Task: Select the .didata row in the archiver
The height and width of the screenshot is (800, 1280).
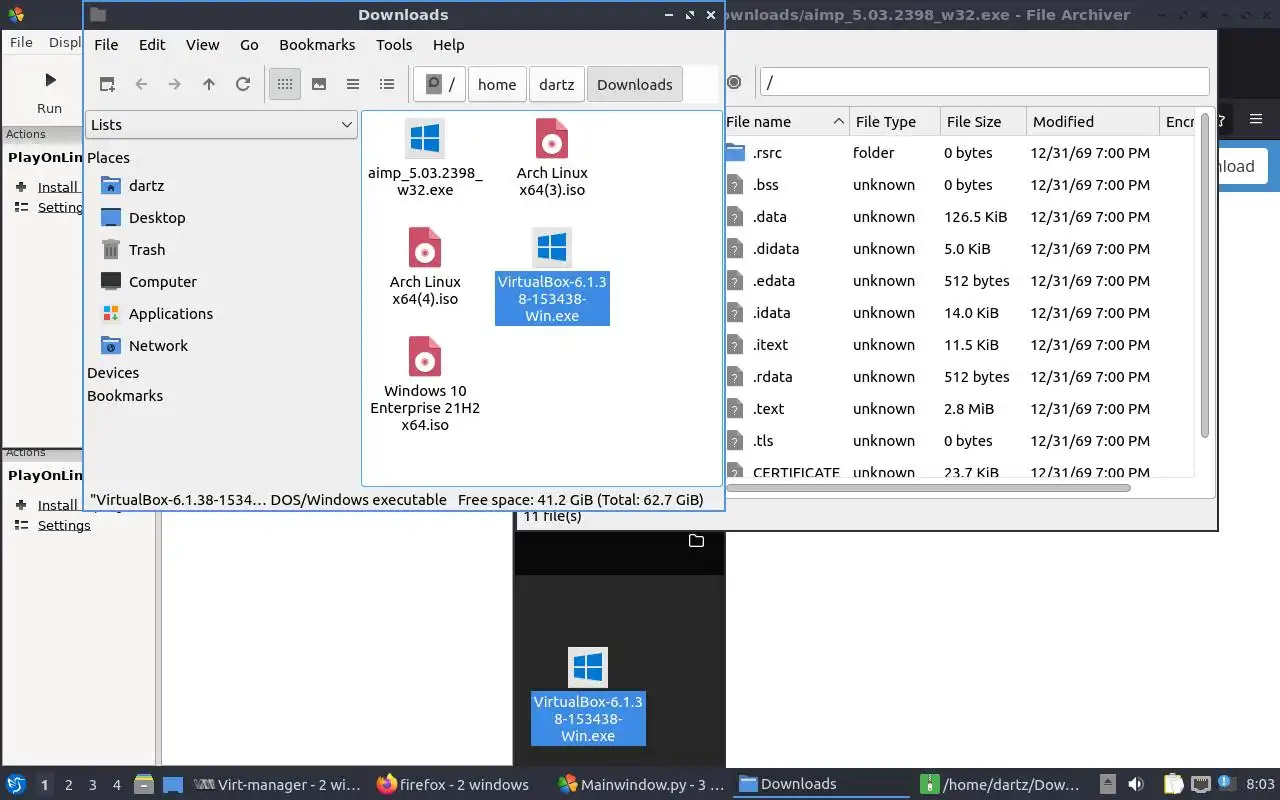Action: click(960, 249)
